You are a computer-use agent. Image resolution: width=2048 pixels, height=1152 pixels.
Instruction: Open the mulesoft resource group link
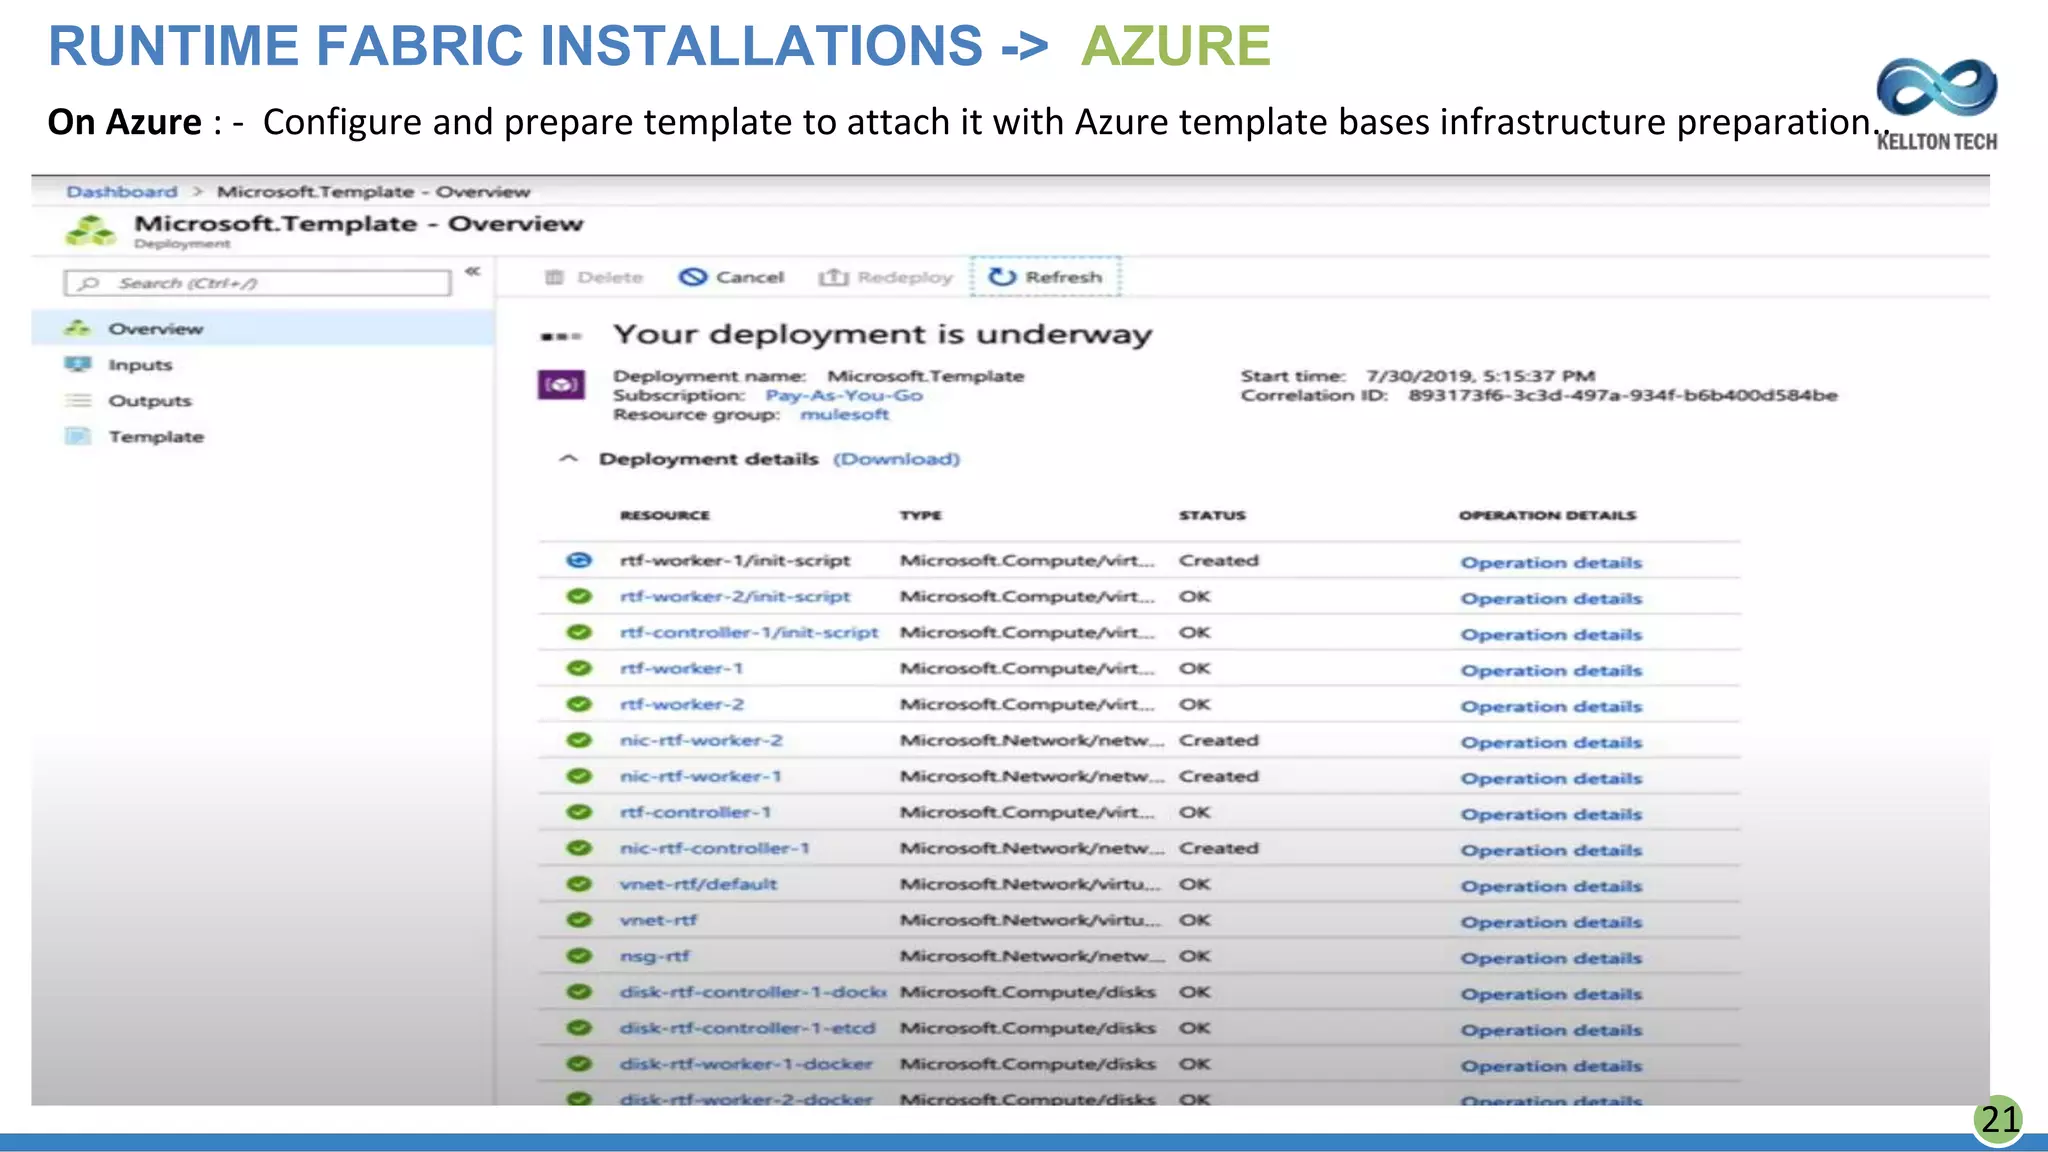click(x=844, y=414)
